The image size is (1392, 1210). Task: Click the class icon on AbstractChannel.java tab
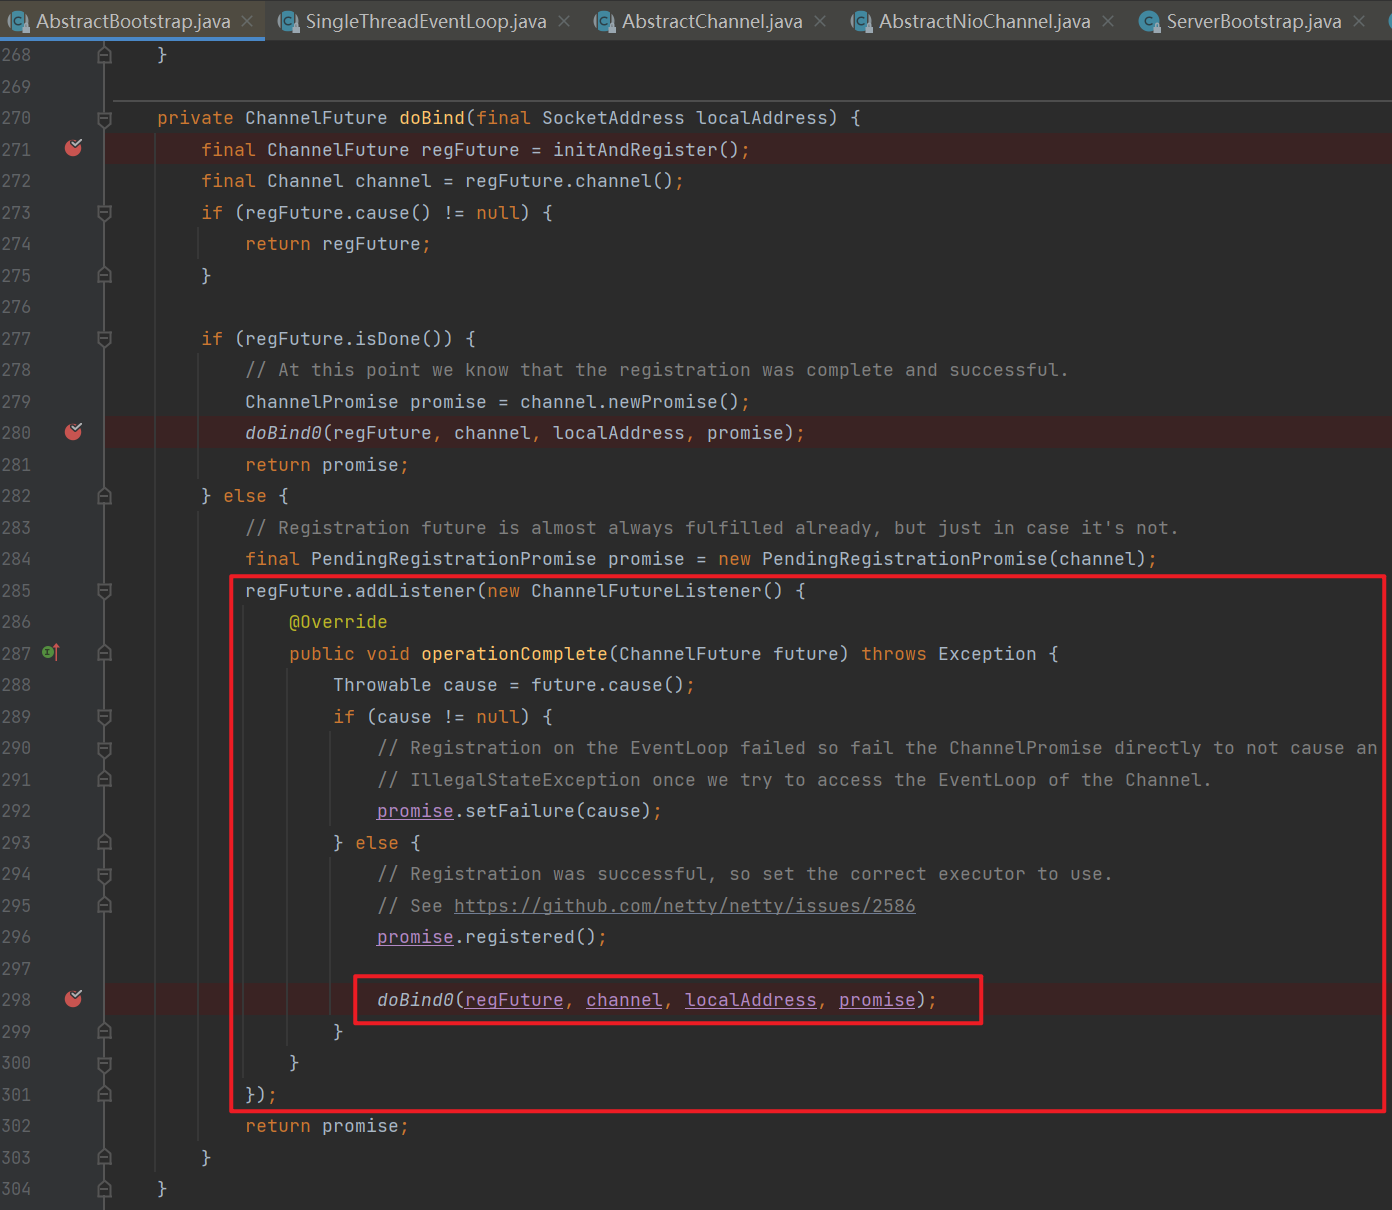point(604,21)
